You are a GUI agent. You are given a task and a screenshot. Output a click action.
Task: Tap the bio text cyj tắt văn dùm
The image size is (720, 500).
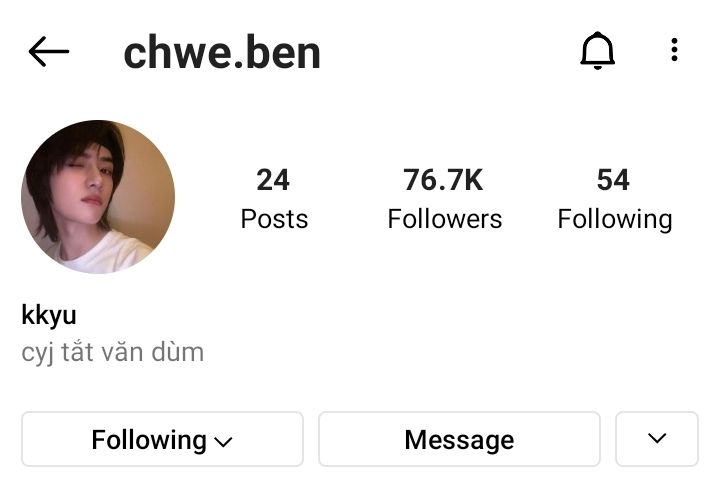112,353
